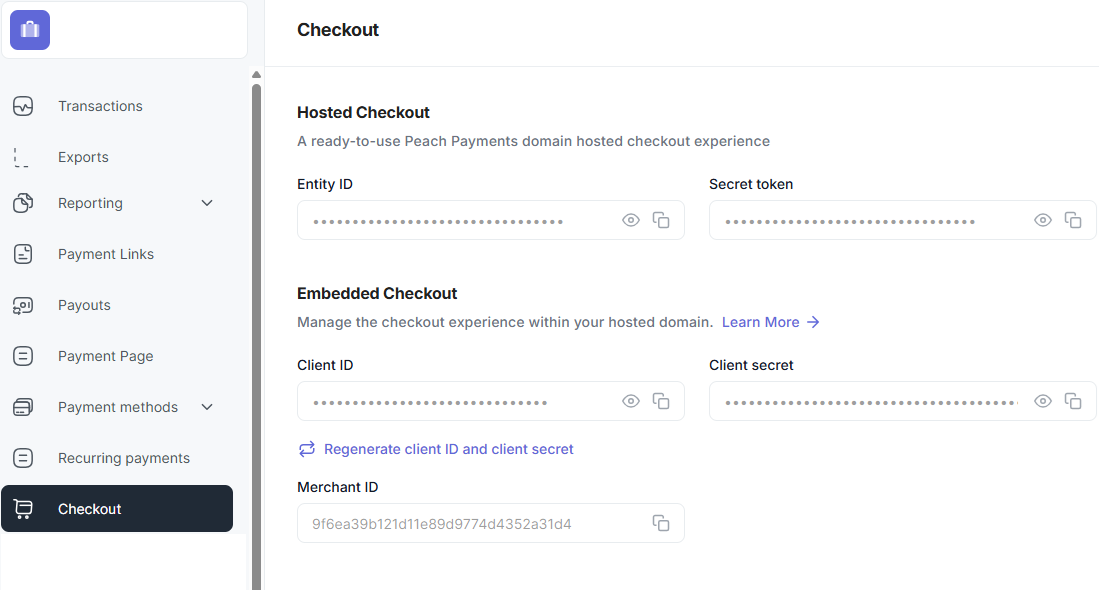Click the Entity ID label
This screenshot has width=1099, height=590.
[325, 184]
